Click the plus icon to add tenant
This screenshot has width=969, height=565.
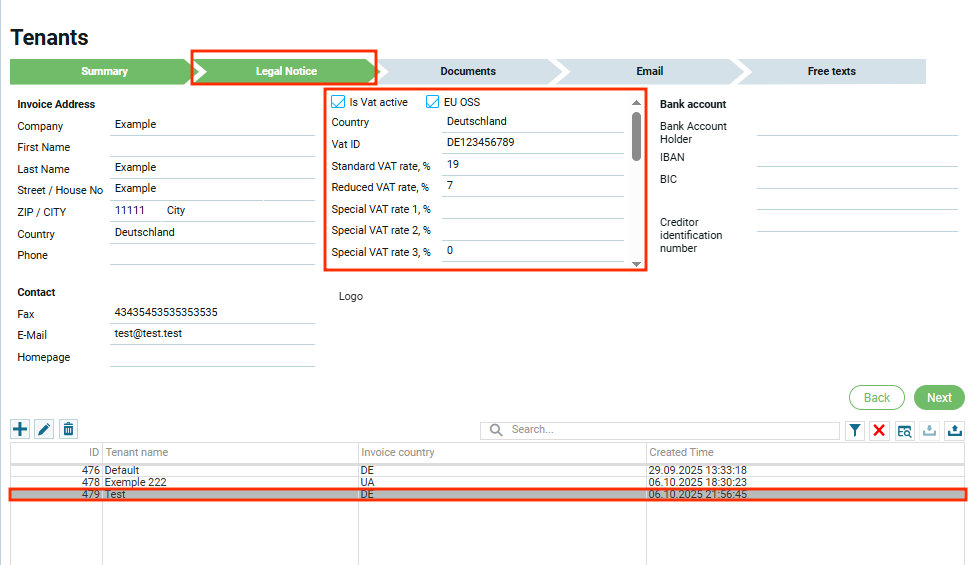pos(20,429)
